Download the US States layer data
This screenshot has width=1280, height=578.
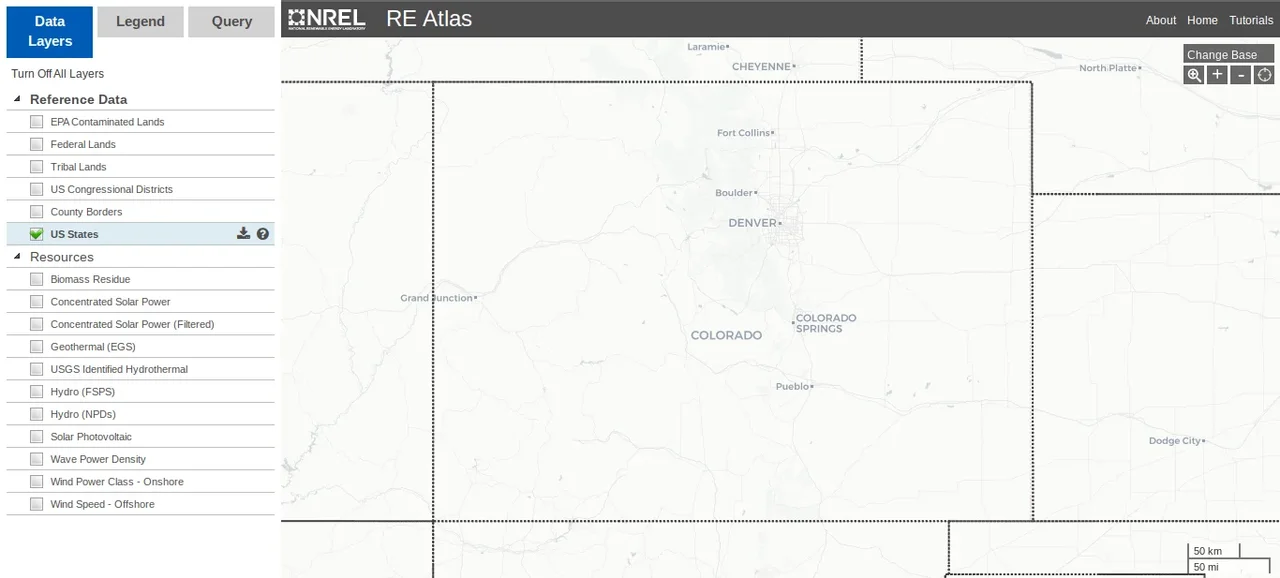coord(243,234)
